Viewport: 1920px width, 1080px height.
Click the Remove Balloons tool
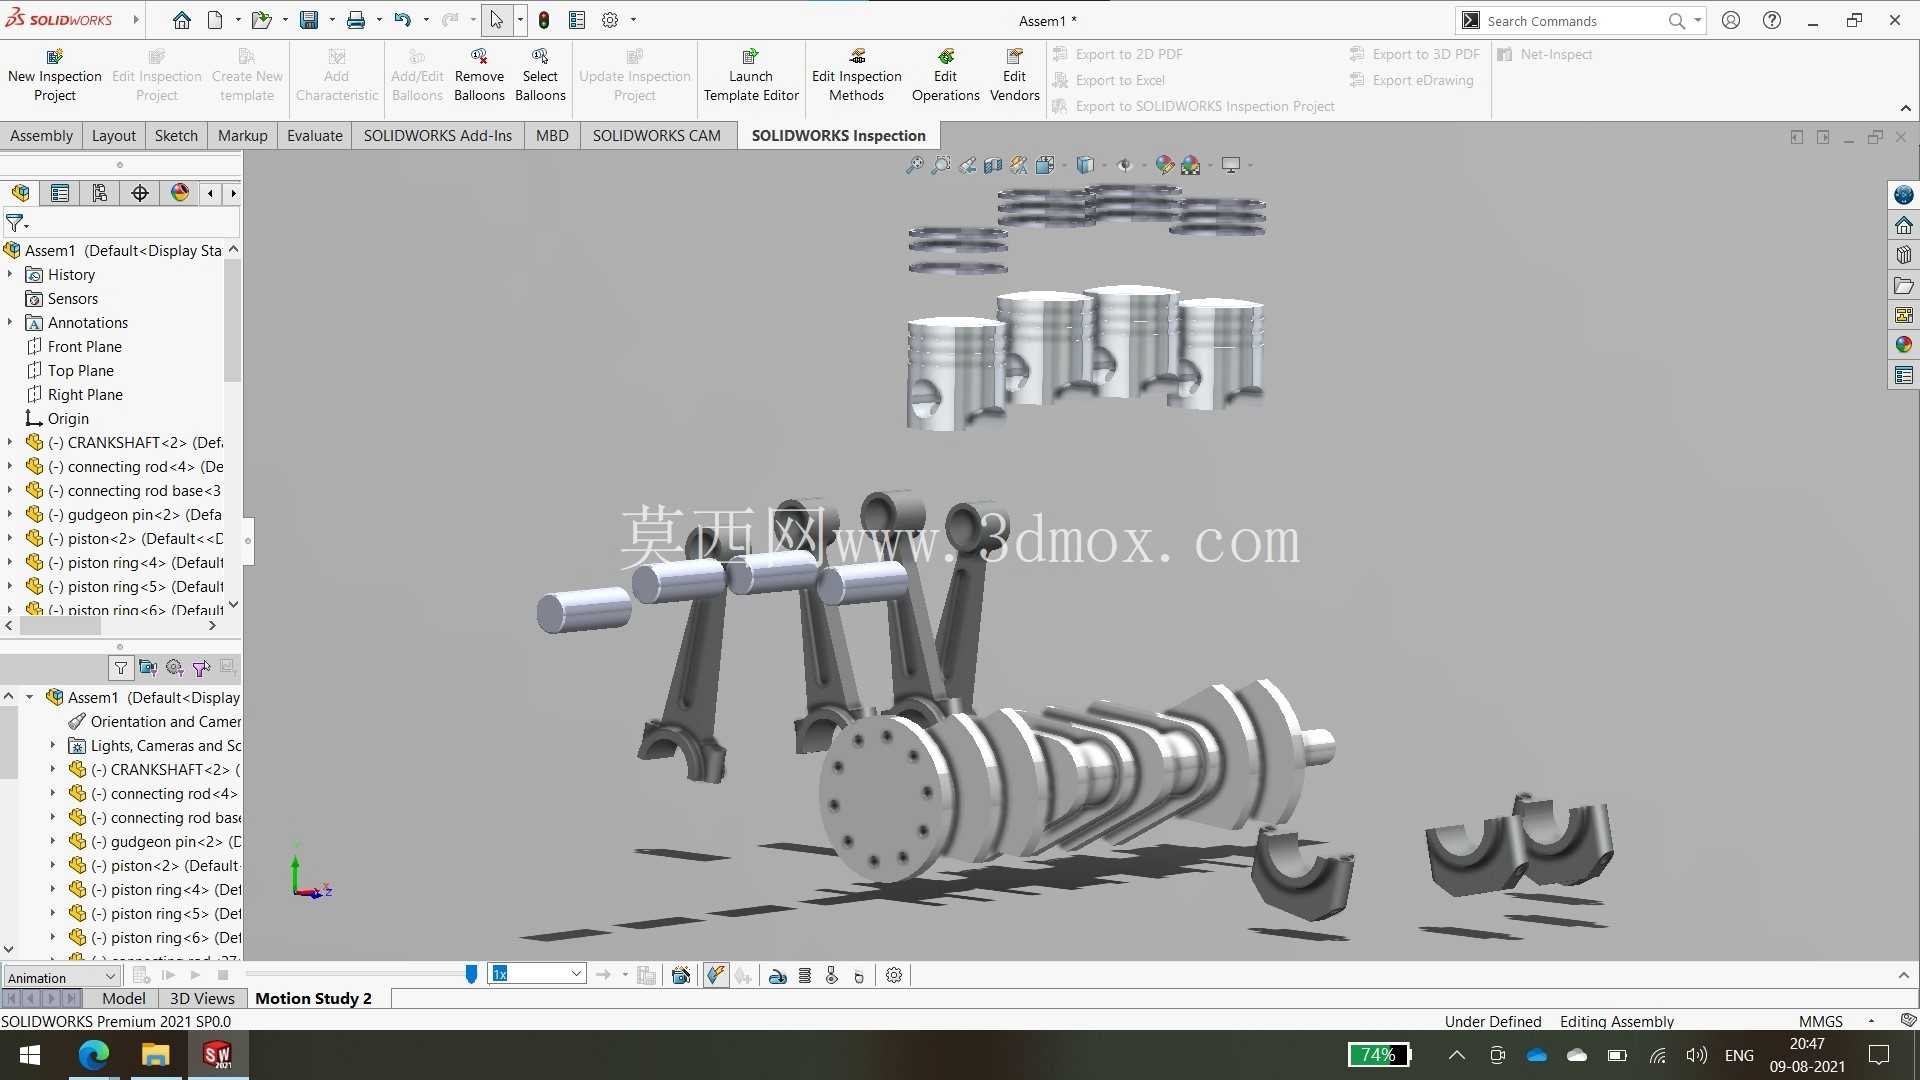(x=479, y=75)
